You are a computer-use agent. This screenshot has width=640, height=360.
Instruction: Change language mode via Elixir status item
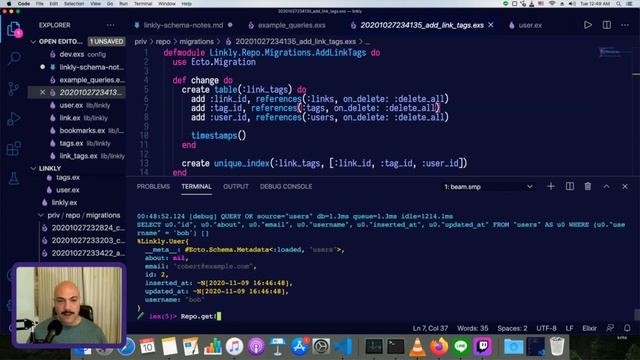589,328
